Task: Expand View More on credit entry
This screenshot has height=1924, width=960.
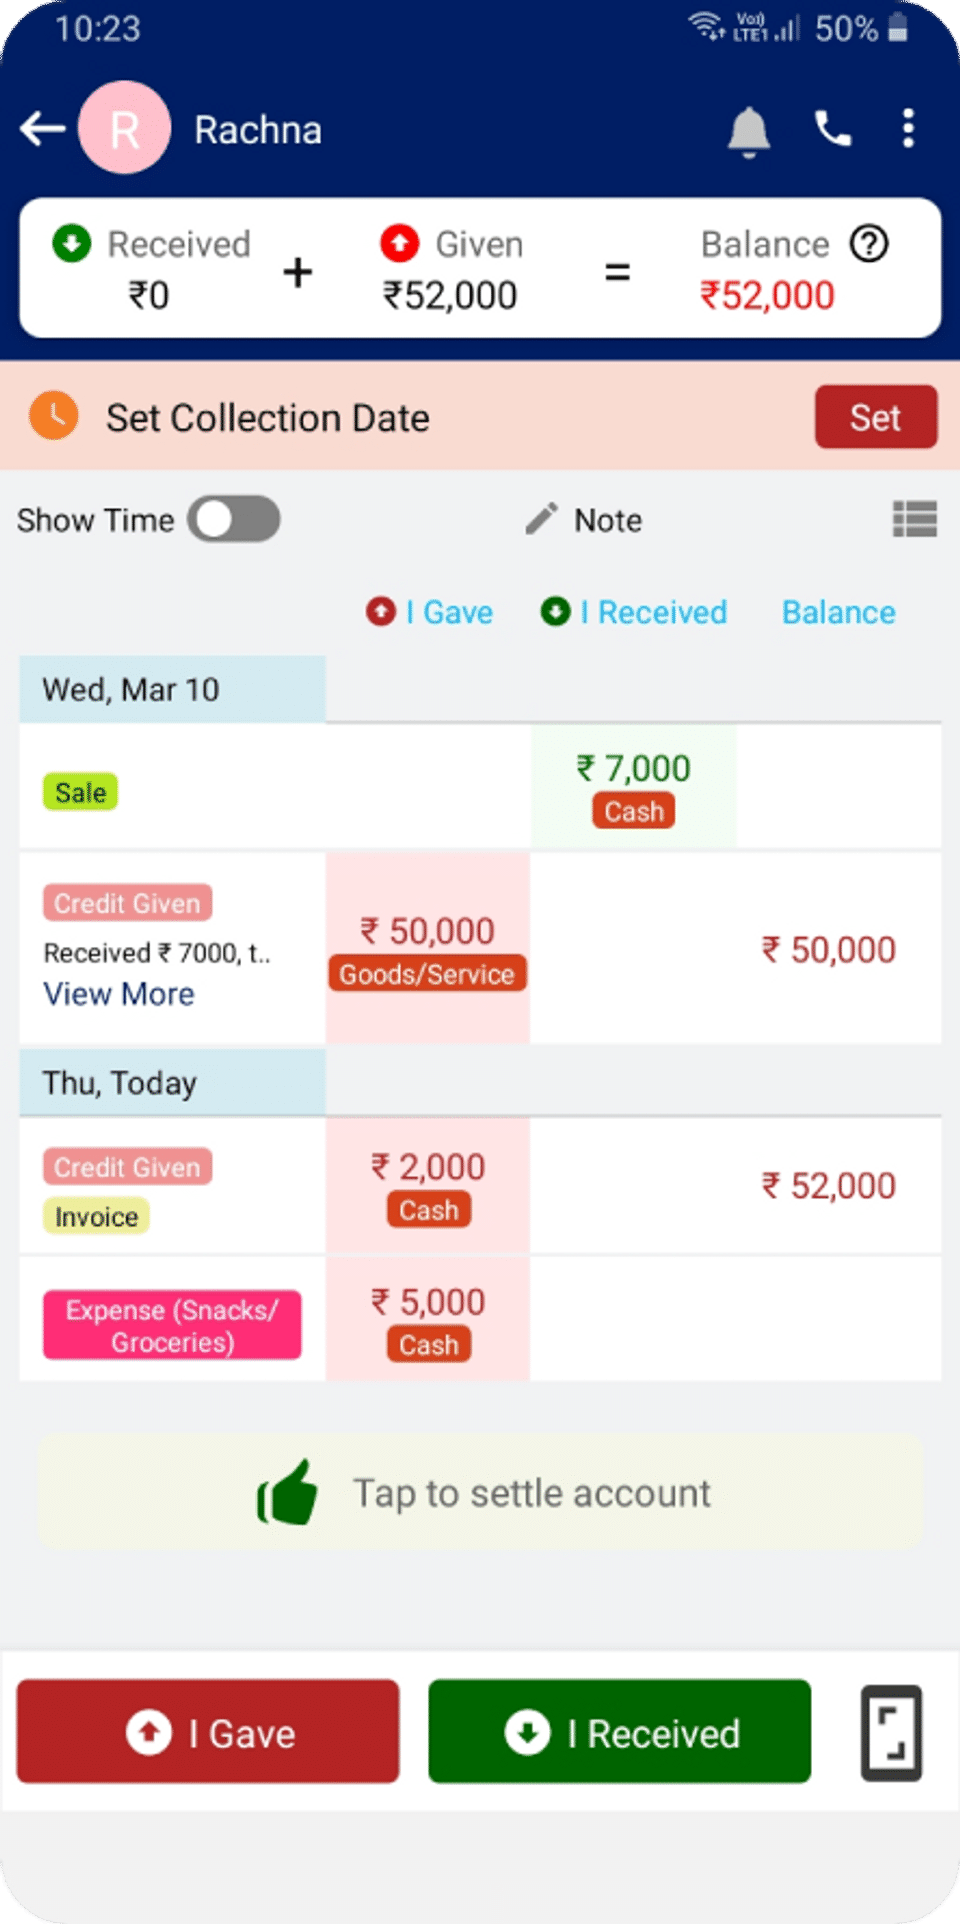Action: click(119, 994)
